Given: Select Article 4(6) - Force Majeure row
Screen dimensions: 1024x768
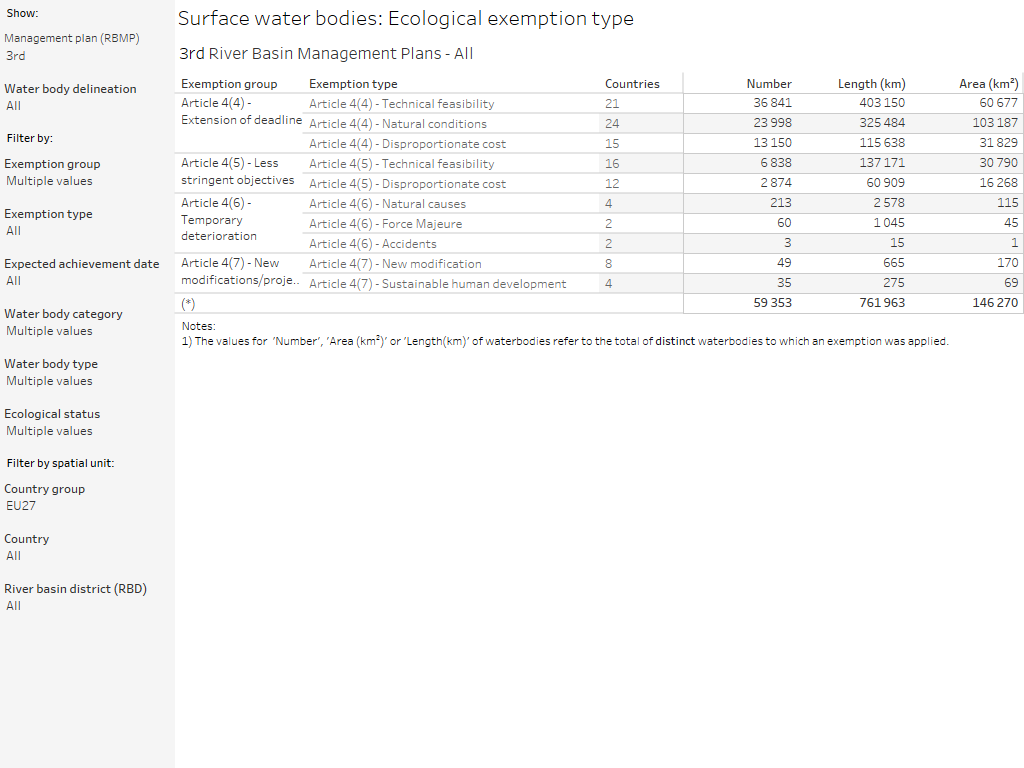Looking at the screenshot, I should click(x=385, y=224).
